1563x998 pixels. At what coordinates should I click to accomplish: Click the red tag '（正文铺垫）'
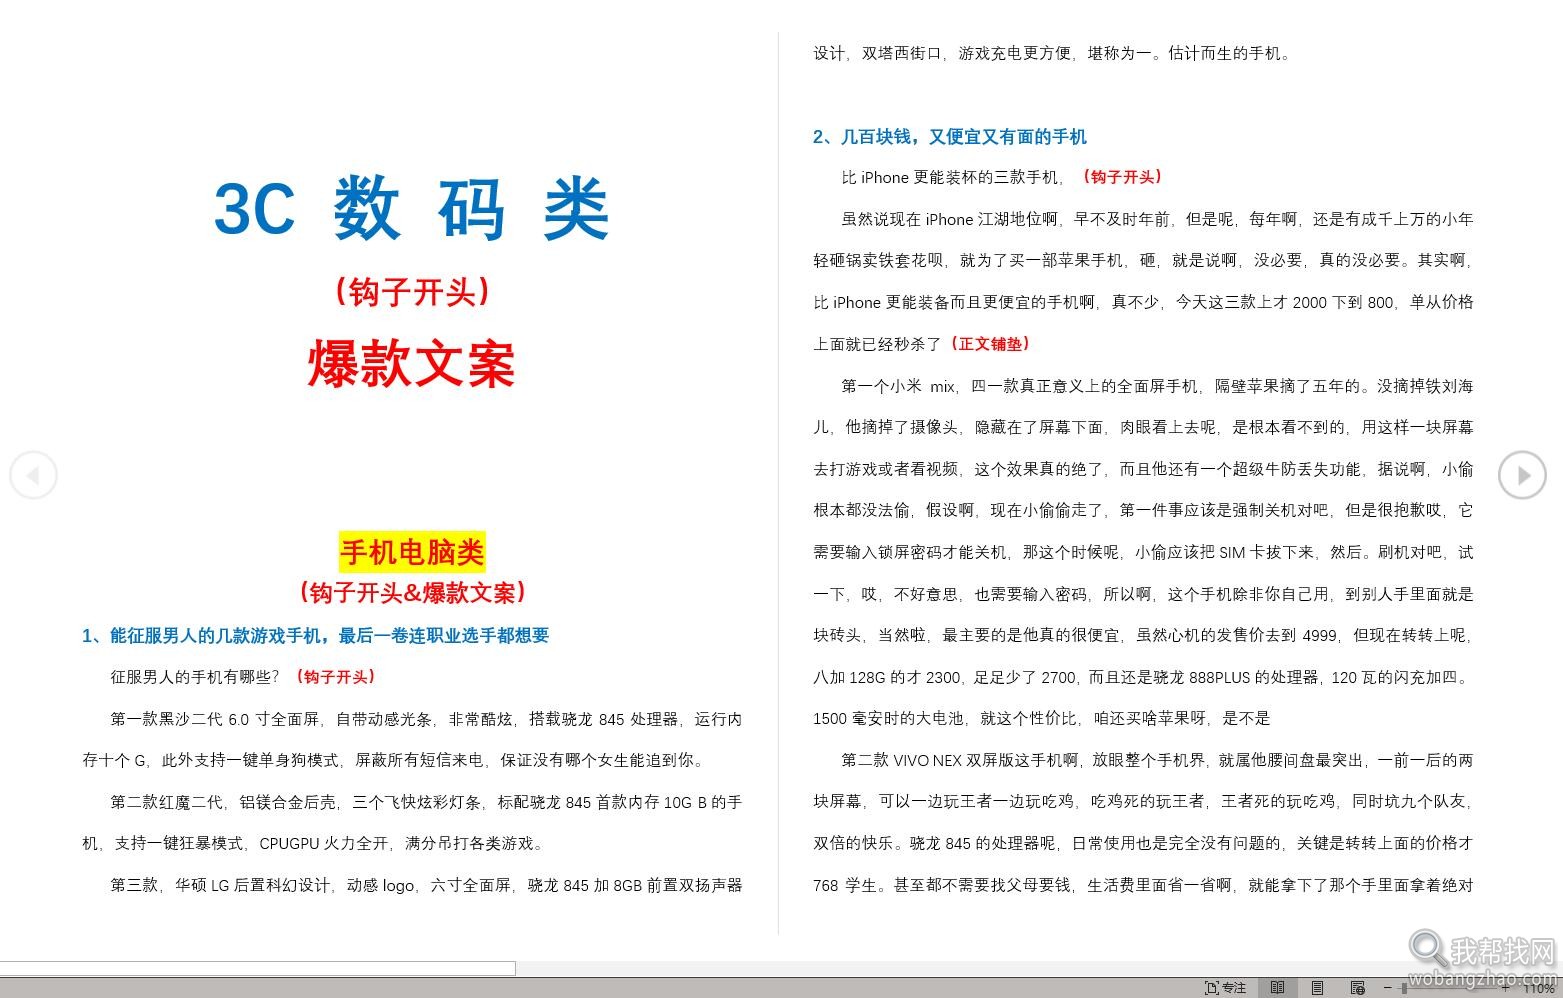point(990,344)
